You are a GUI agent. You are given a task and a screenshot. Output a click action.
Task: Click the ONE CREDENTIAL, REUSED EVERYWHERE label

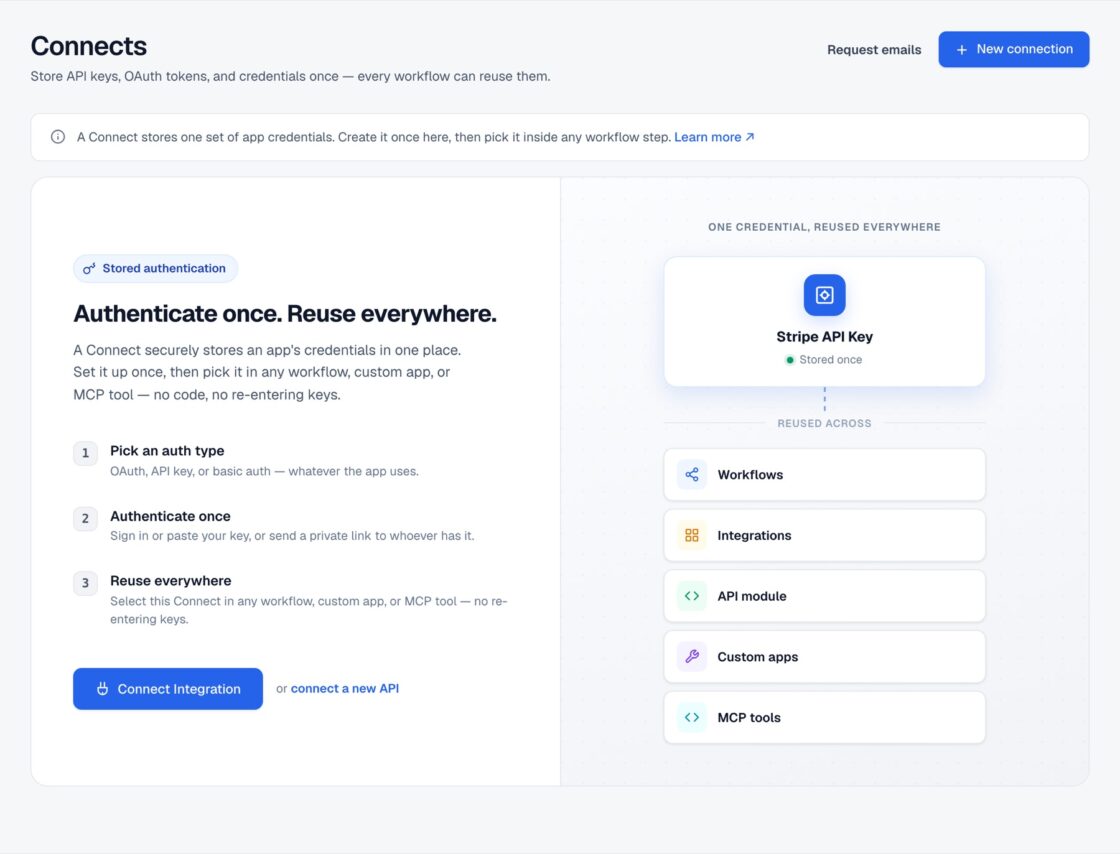[x=824, y=227]
